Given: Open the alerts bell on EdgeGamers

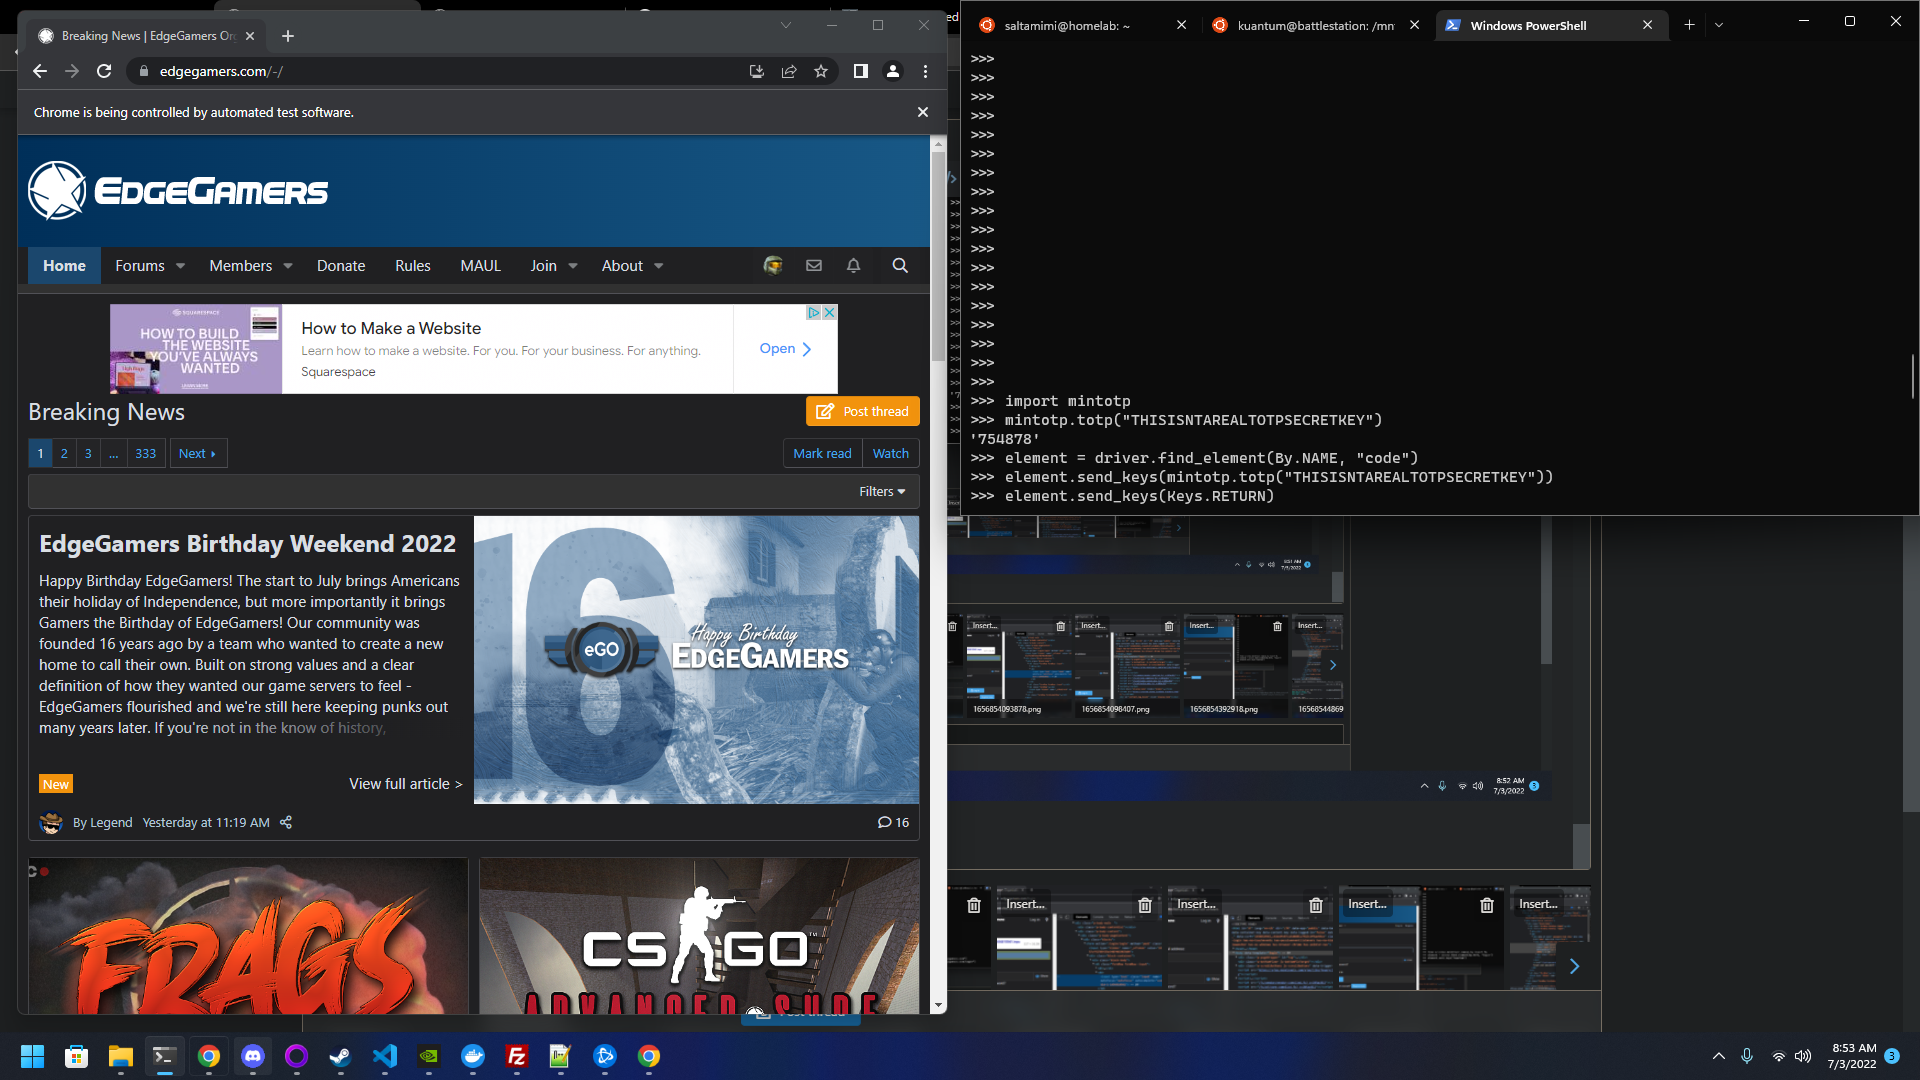Looking at the screenshot, I should point(853,265).
